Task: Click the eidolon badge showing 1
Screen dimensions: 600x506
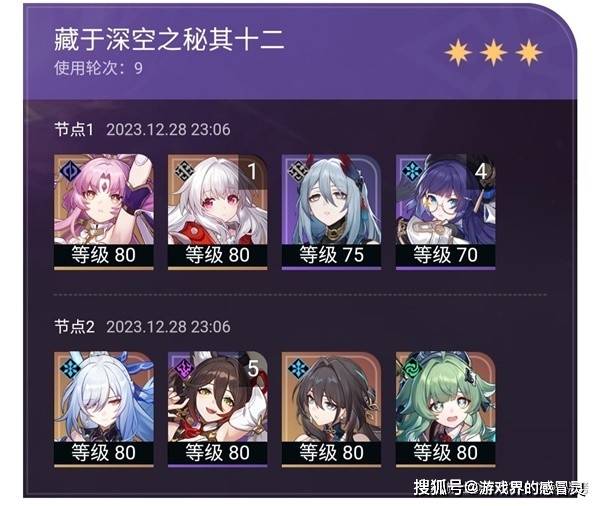Action: click(252, 171)
